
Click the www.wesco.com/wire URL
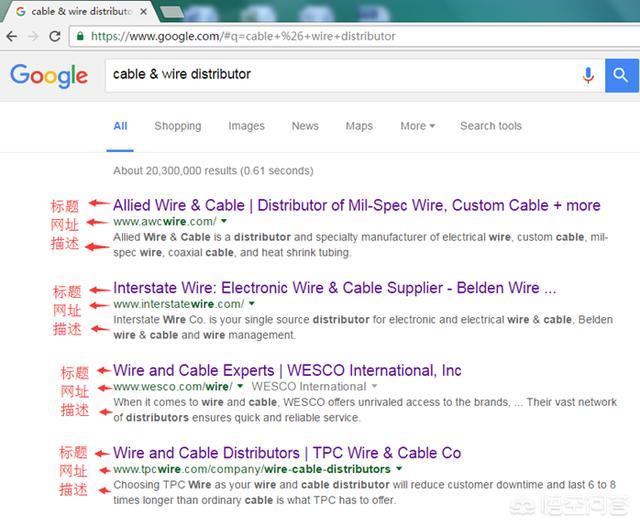click(x=173, y=387)
